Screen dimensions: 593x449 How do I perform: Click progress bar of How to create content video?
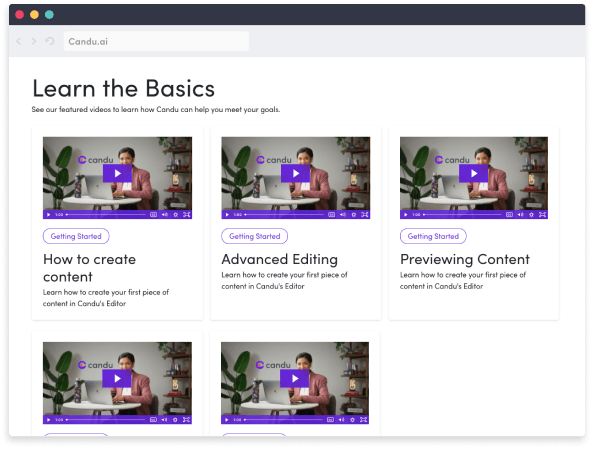[106, 214]
